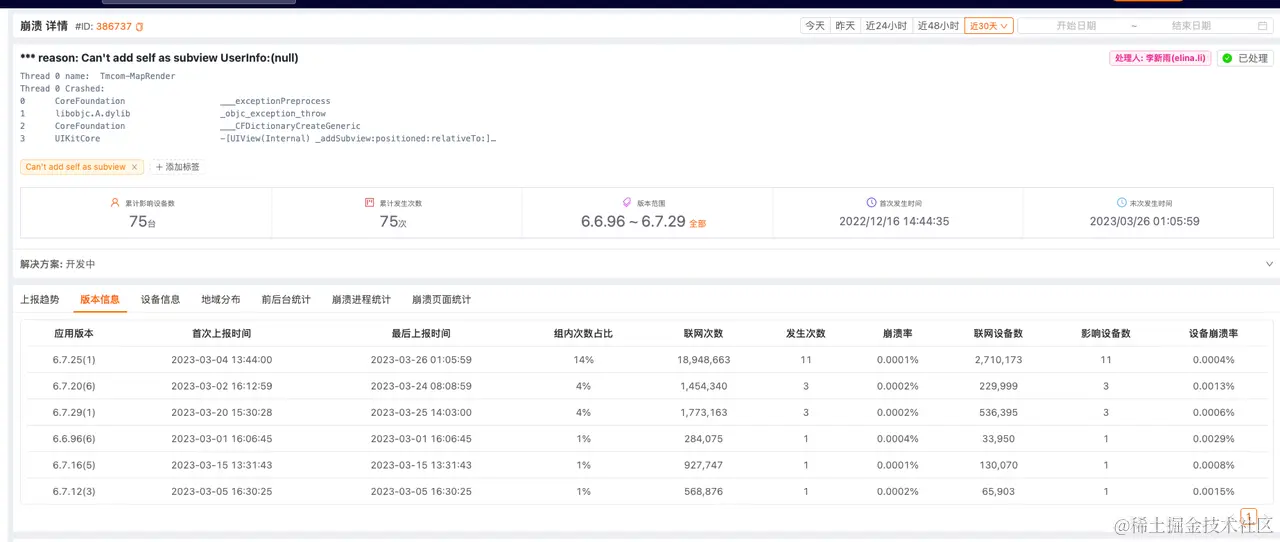The width and height of the screenshot is (1280, 542).
Task: Open the 近30天 dropdown
Action: pos(989,26)
